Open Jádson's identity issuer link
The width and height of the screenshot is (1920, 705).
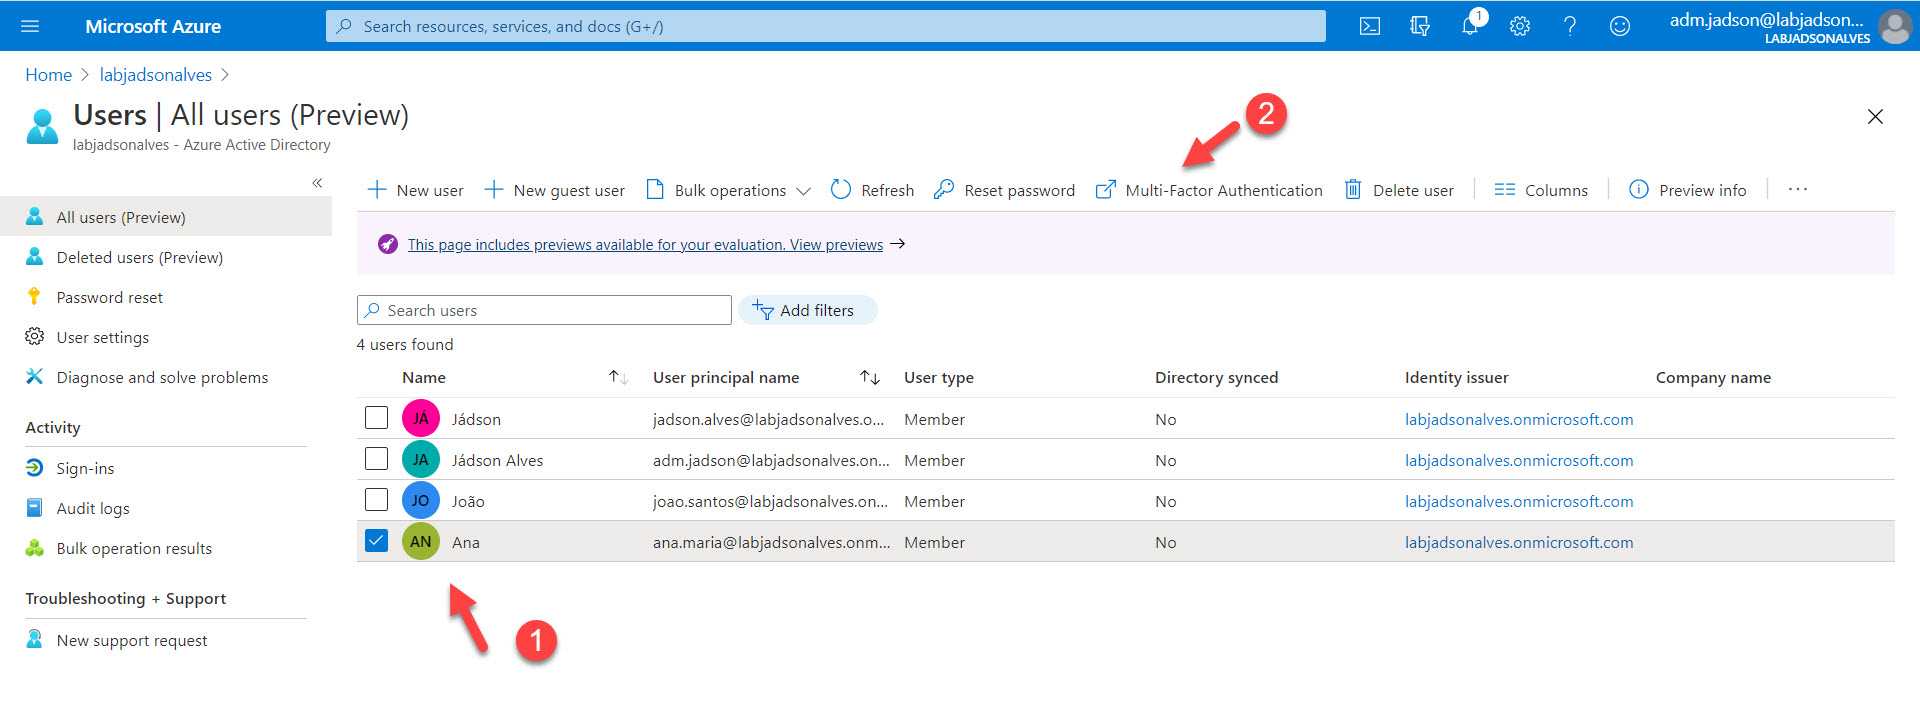tap(1519, 419)
